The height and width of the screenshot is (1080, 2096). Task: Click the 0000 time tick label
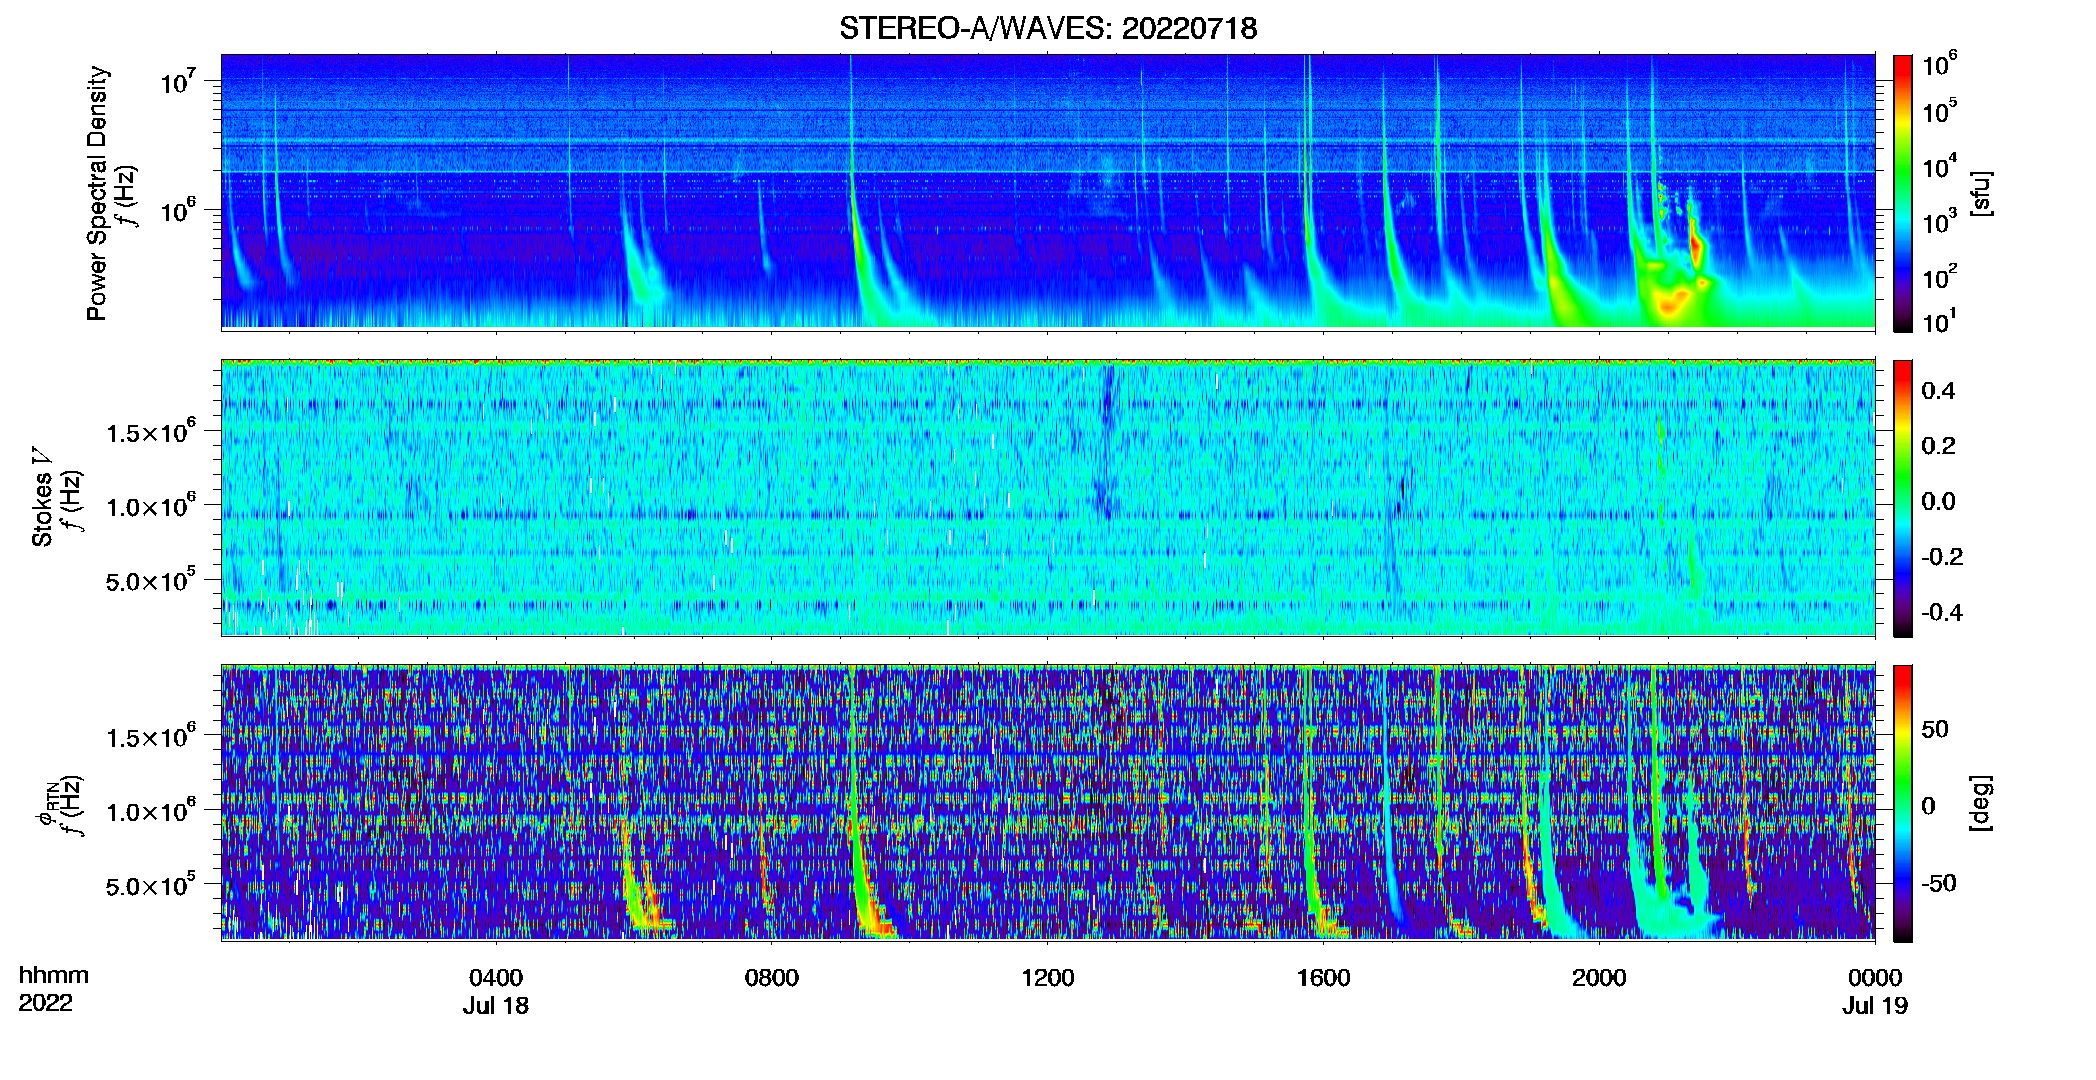click(x=1875, y=978)
